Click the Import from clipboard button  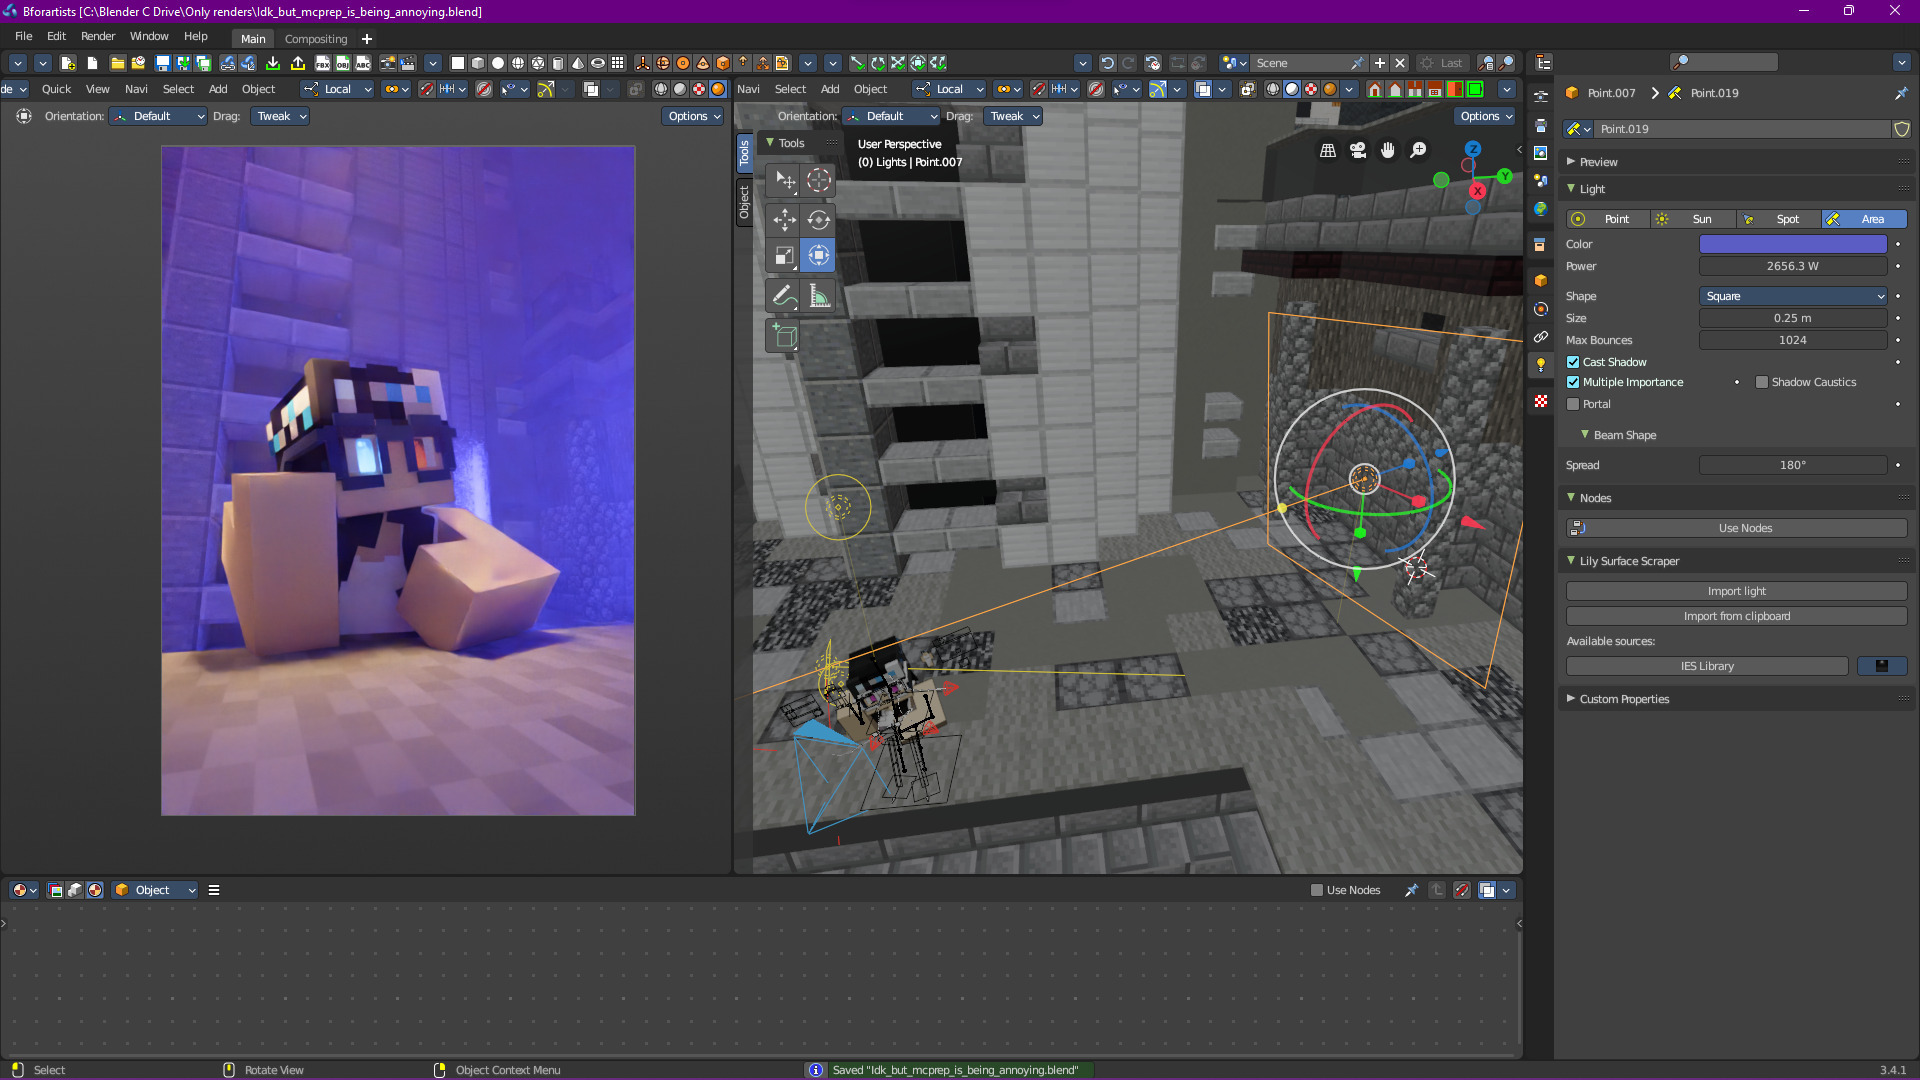click(x=1736, y=616)
